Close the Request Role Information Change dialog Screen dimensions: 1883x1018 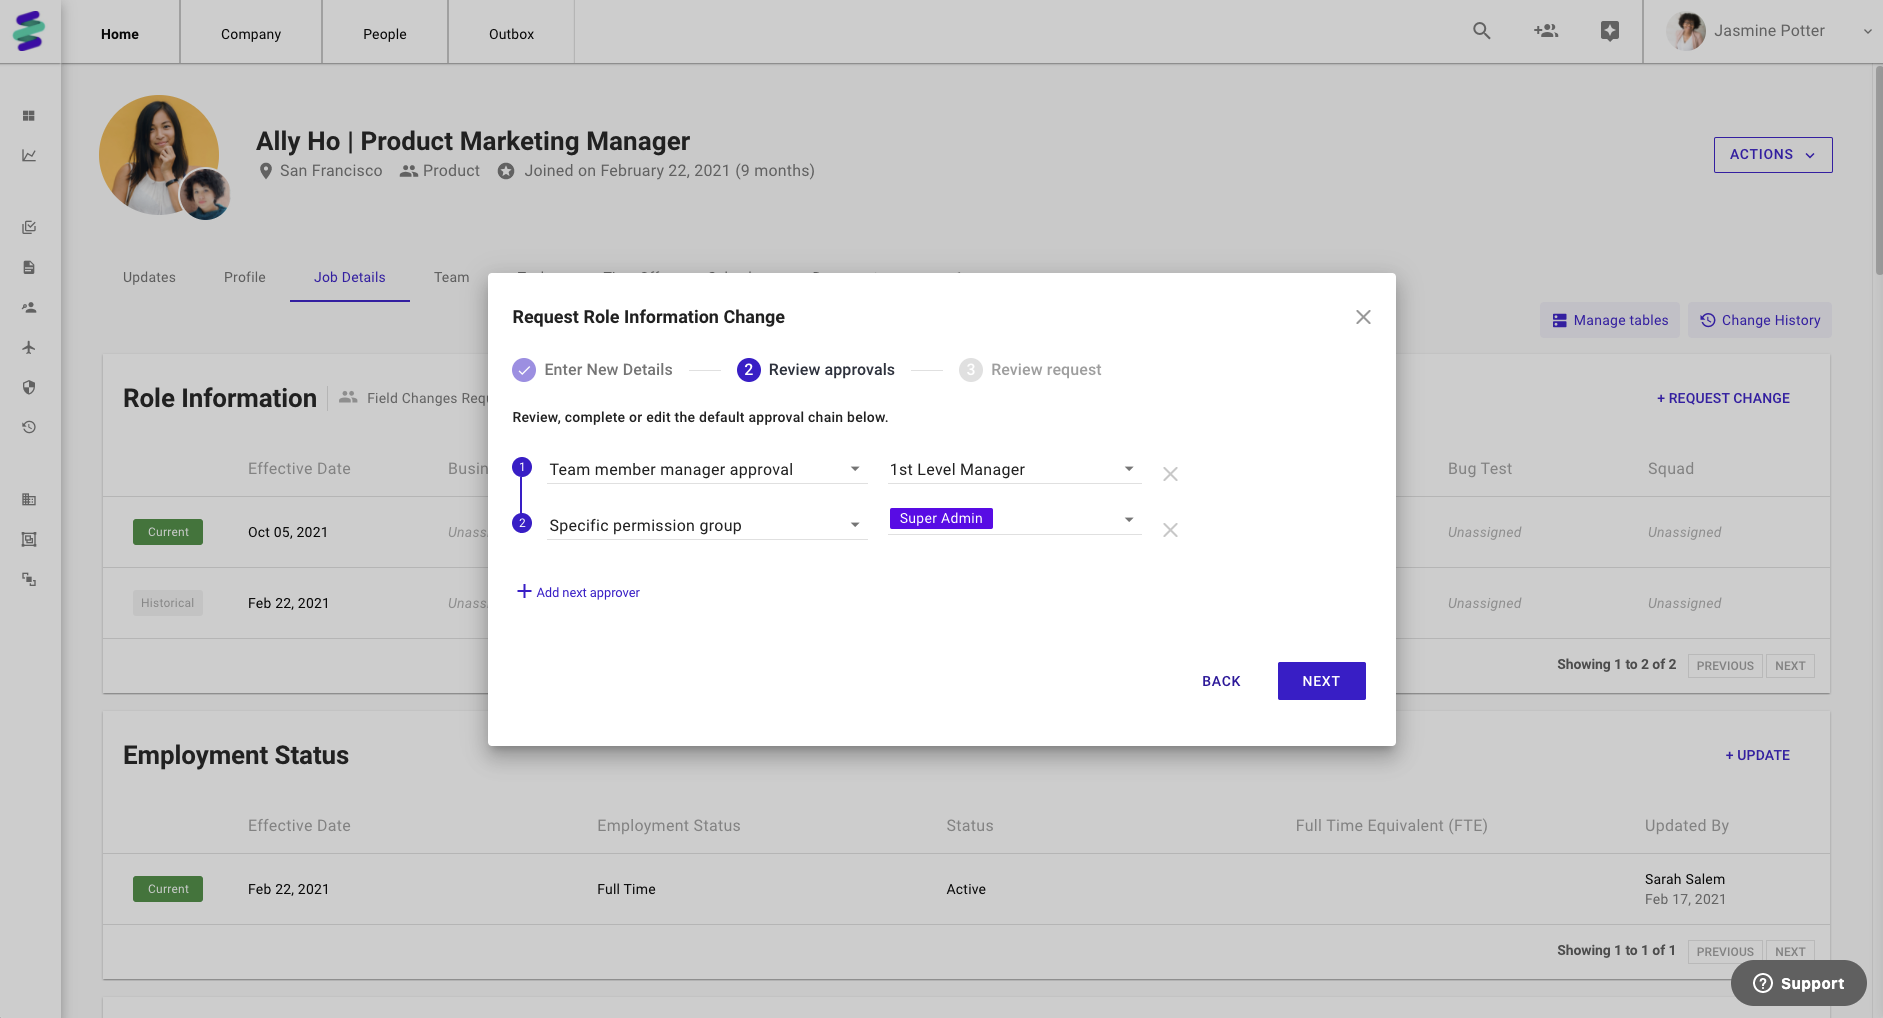click(x=1362, y=317)
